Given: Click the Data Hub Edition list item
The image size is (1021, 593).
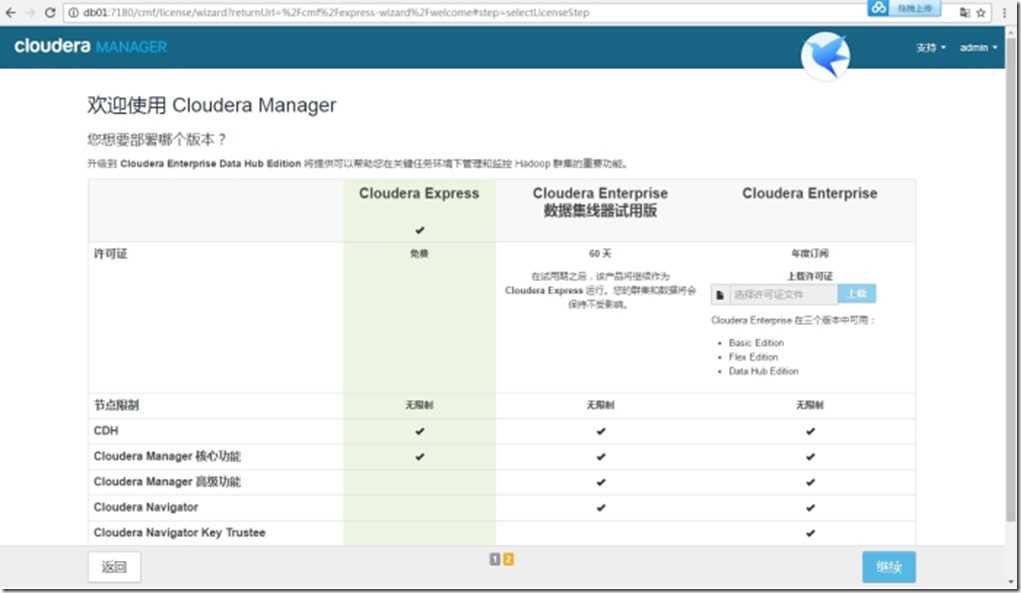Looking at the screenshot, I should [763, 372].
